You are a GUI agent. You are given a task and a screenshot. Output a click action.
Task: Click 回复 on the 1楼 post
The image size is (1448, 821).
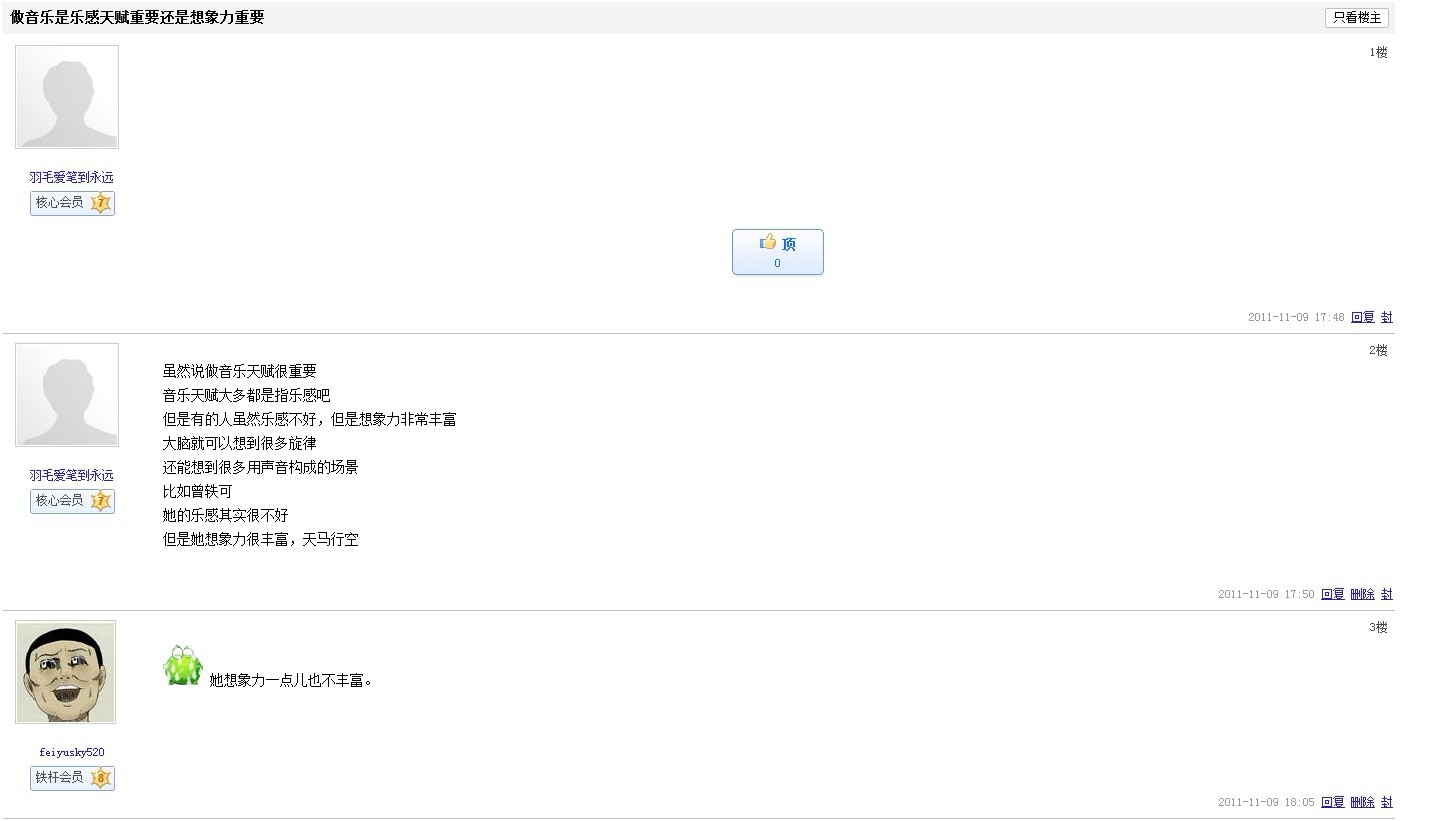(x=1362, y=317)
